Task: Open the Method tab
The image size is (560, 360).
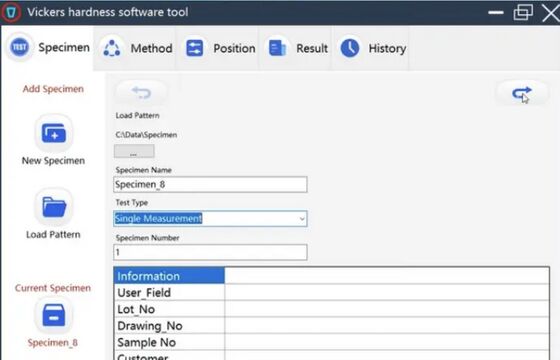Action: pyautogui.click(x=135, y=48)
